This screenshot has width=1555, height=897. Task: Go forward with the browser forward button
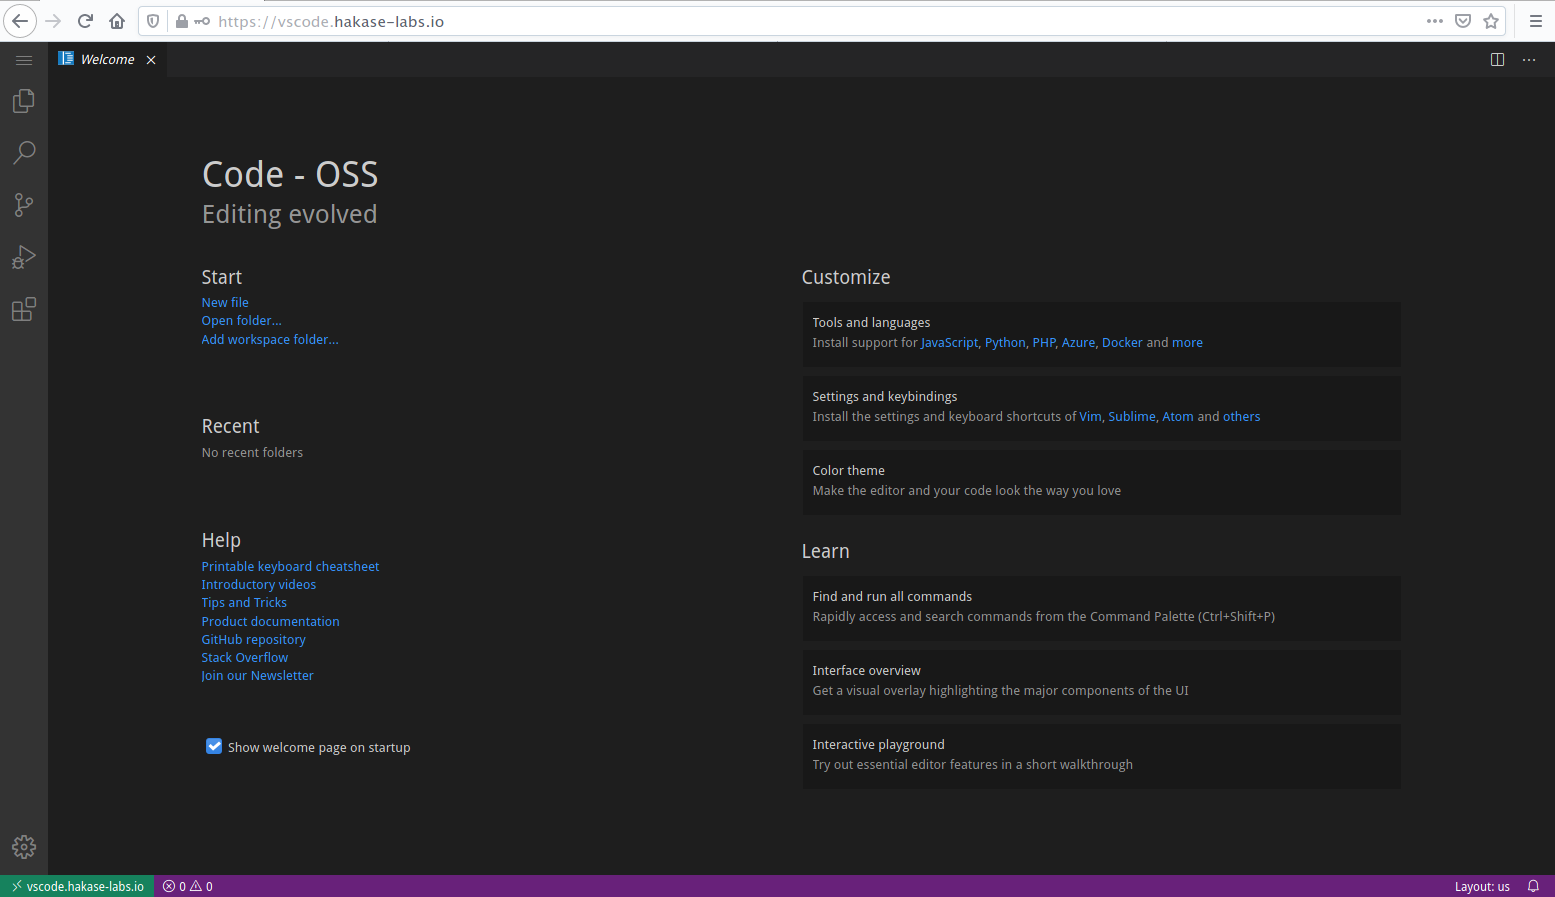[x=53, y=21]
